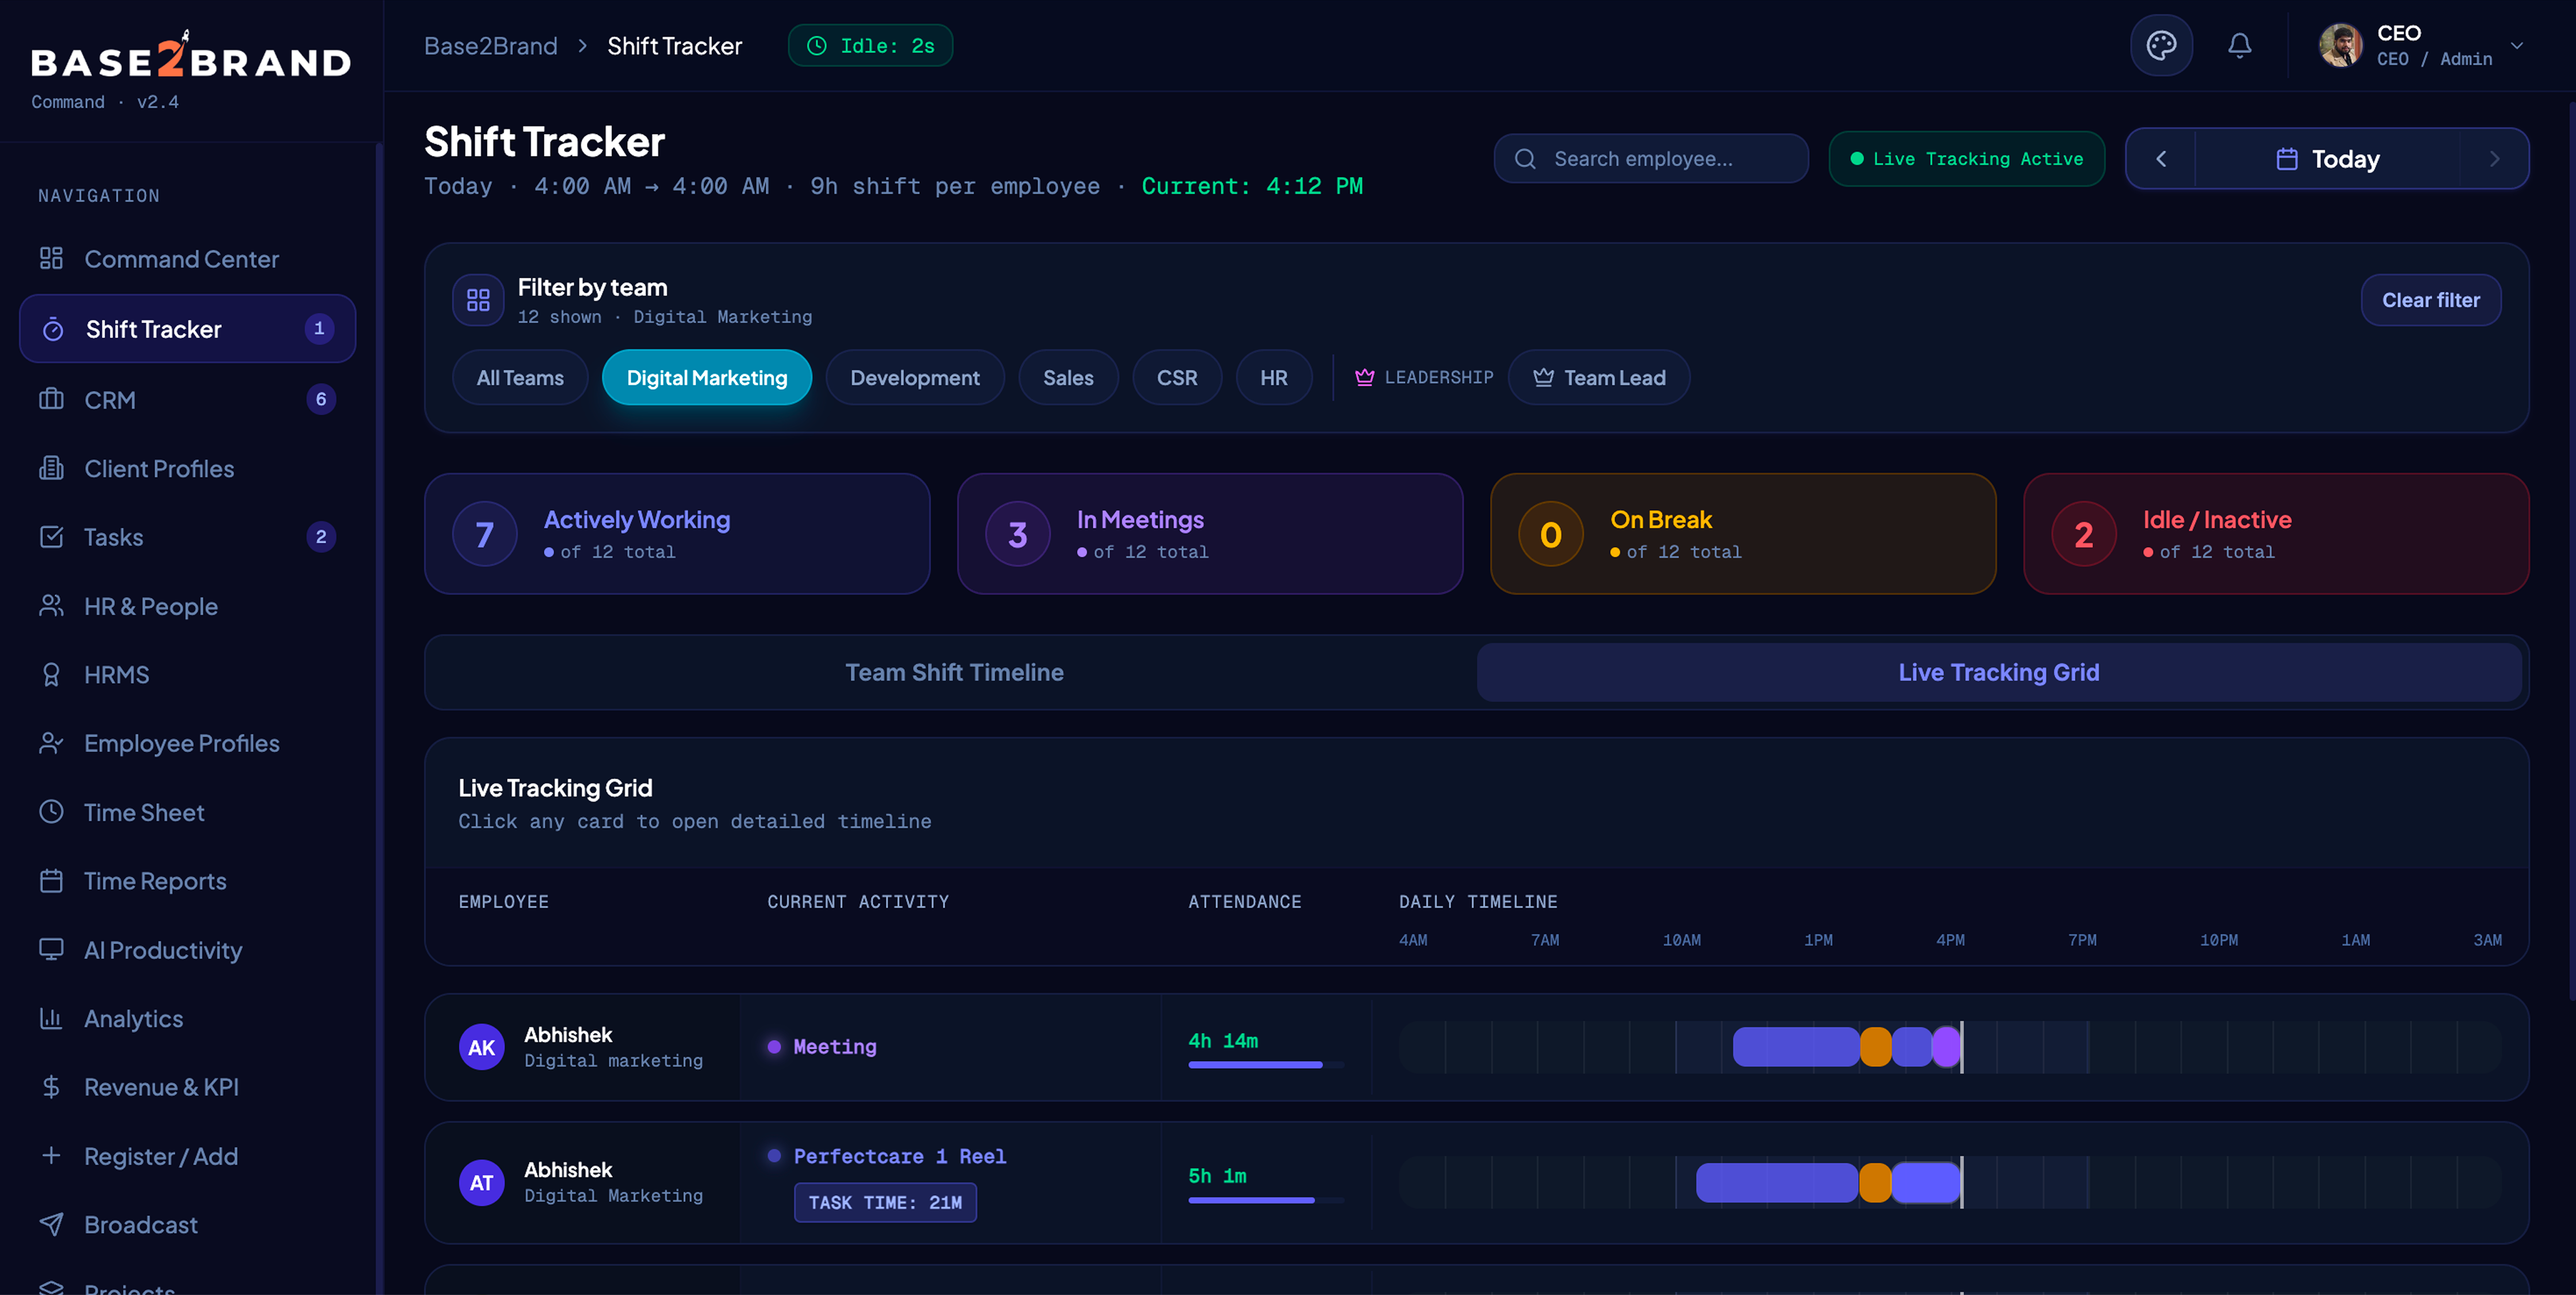
Task: Expand the CEO account dropdown chevron
Action: [x=2517, y=46]
